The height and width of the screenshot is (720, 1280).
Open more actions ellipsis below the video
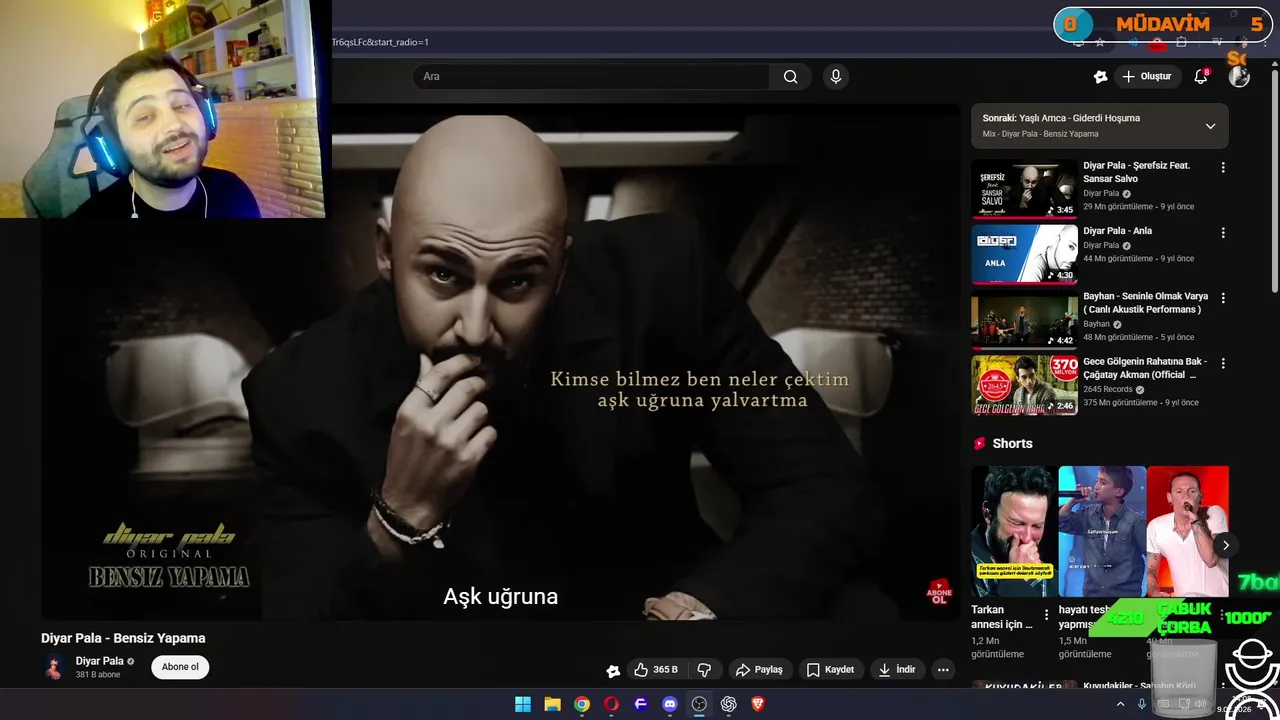[x=942, y=670]
